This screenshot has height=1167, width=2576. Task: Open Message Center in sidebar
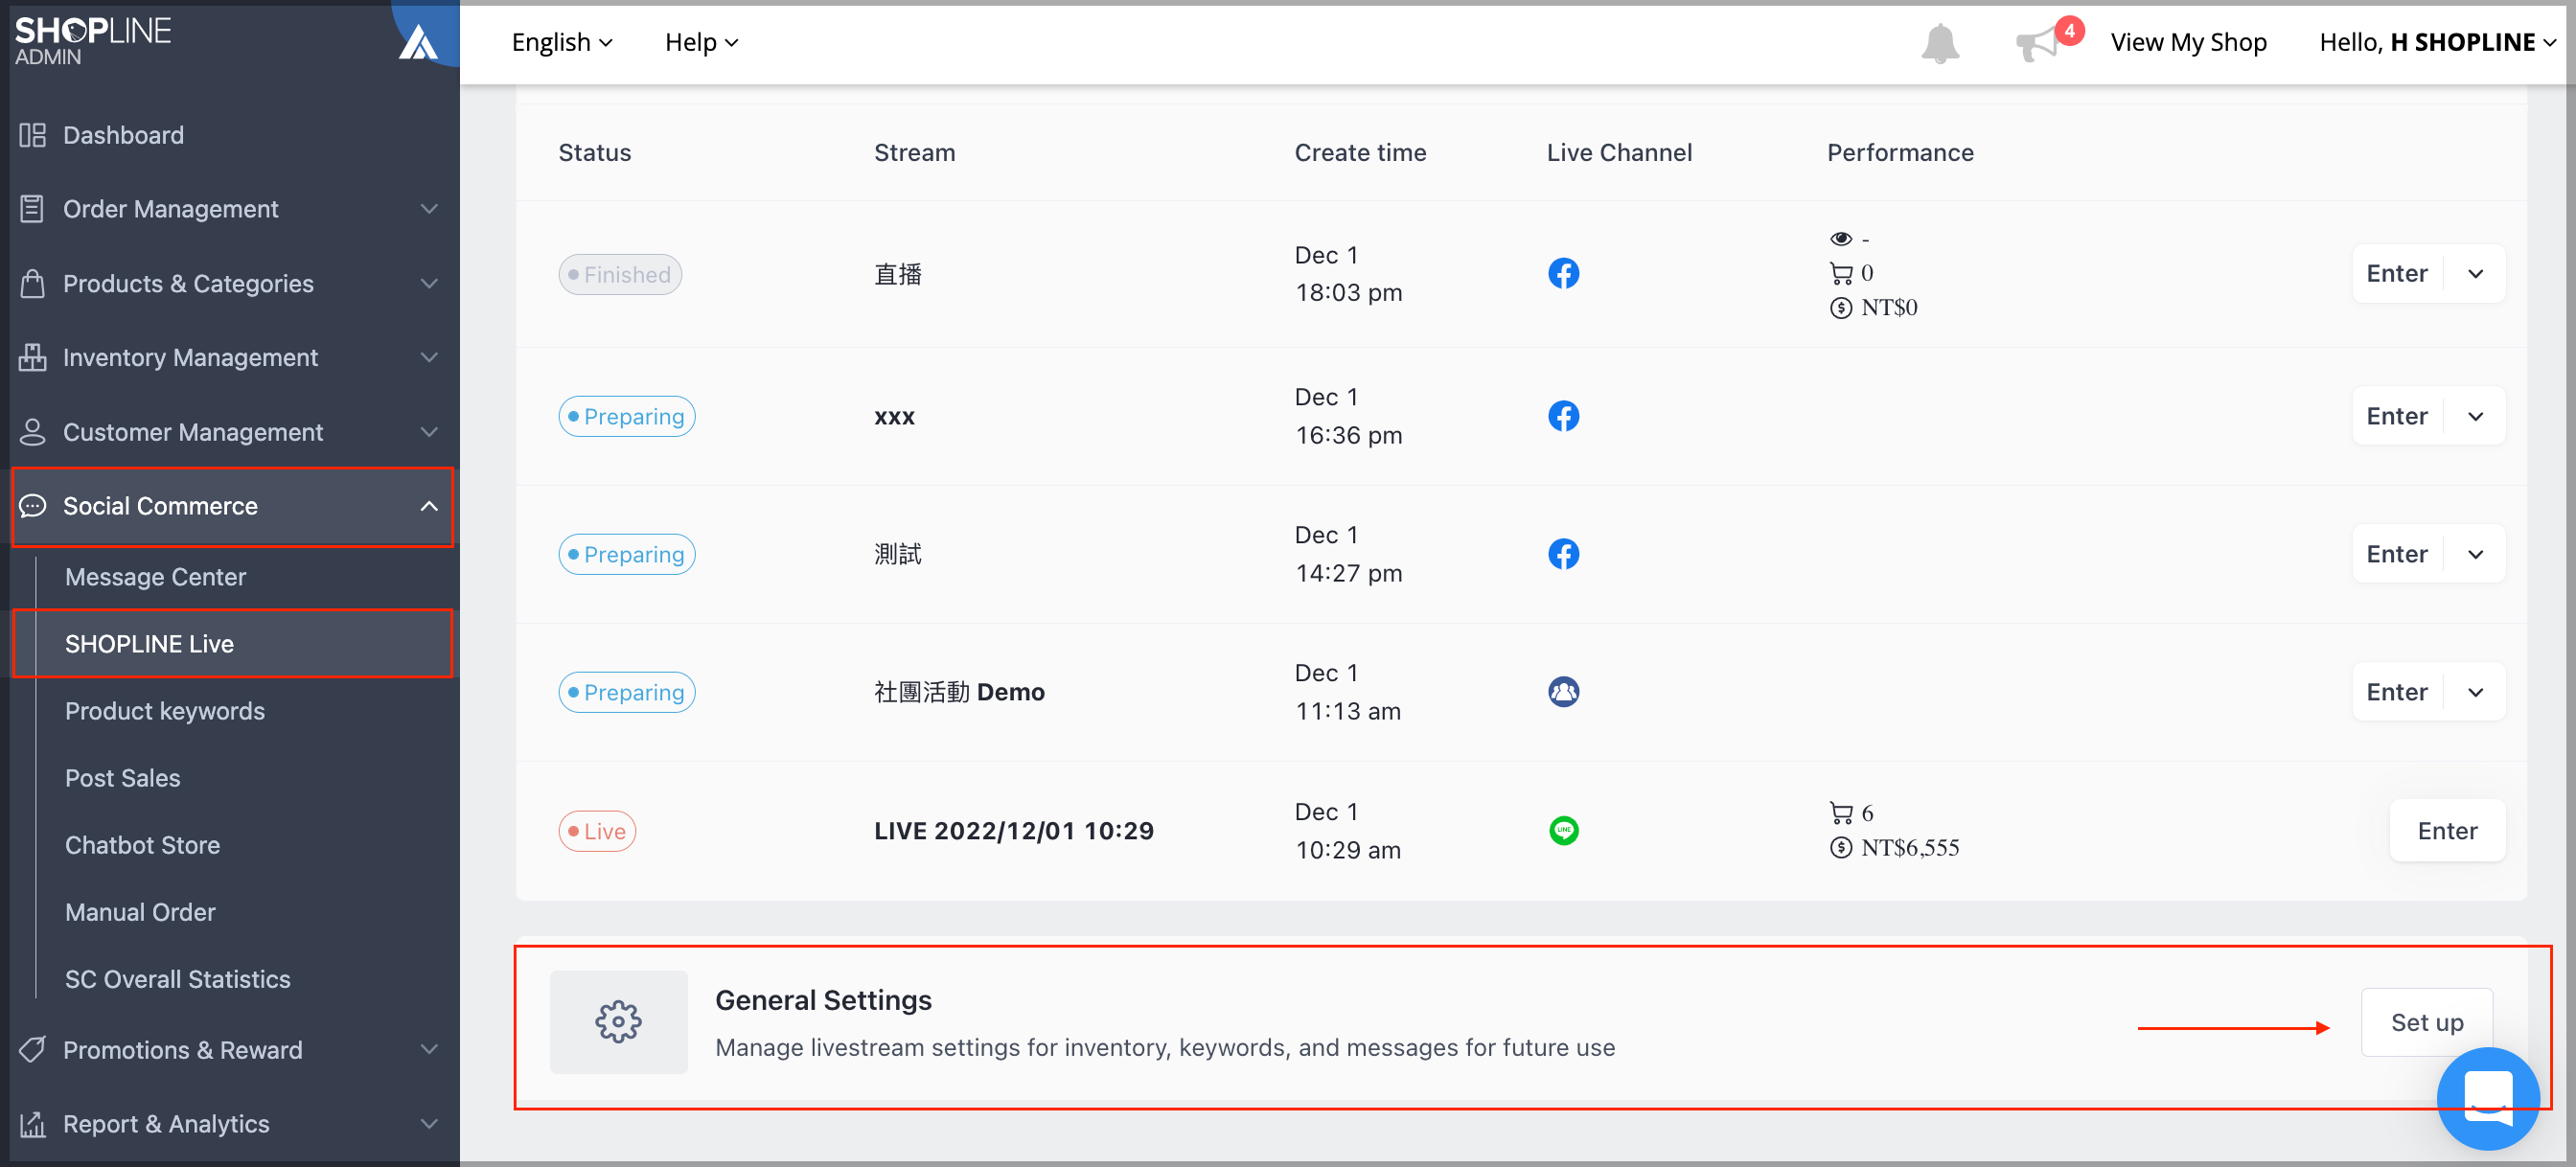pos(155,577)
